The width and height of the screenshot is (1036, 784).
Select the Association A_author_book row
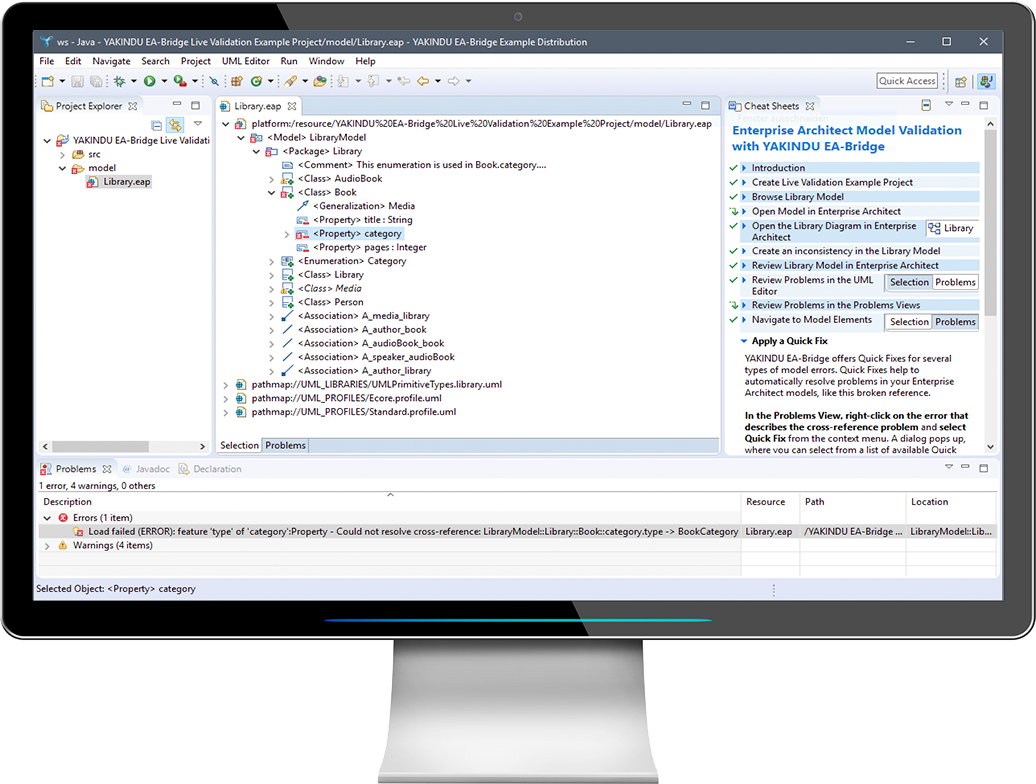[354, 330]
